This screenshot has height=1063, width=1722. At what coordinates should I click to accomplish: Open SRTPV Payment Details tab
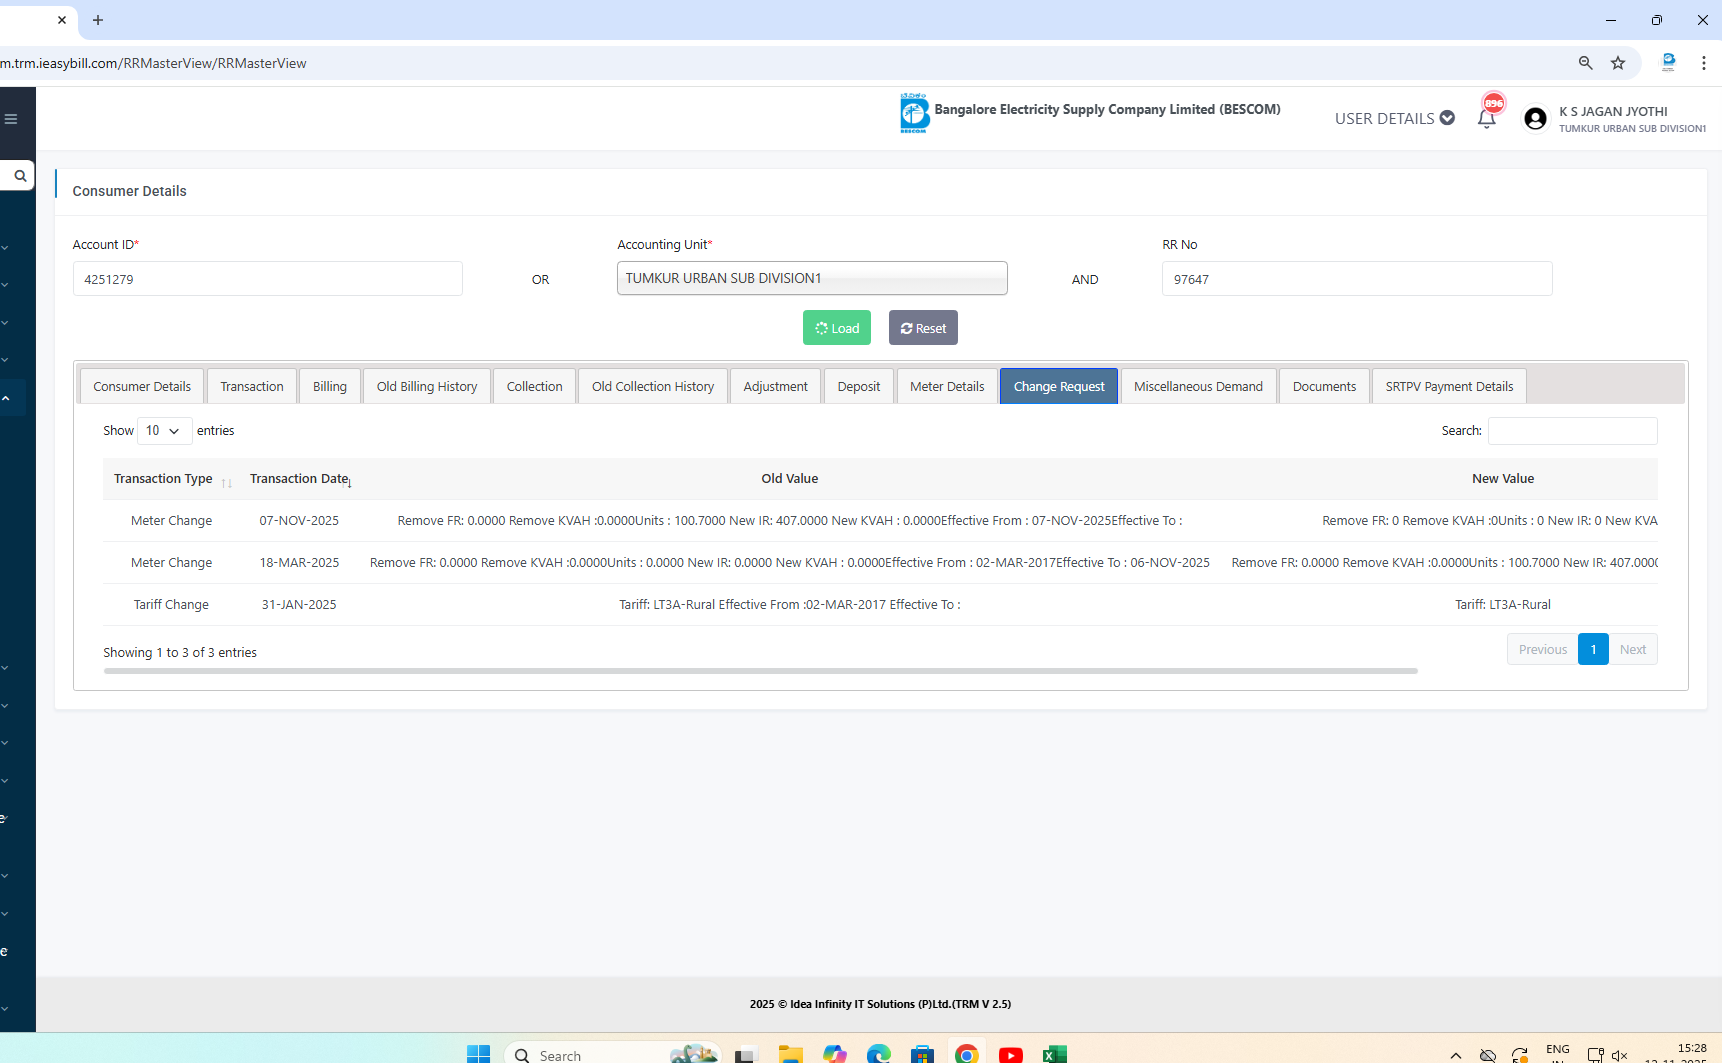pos(1449,387)
